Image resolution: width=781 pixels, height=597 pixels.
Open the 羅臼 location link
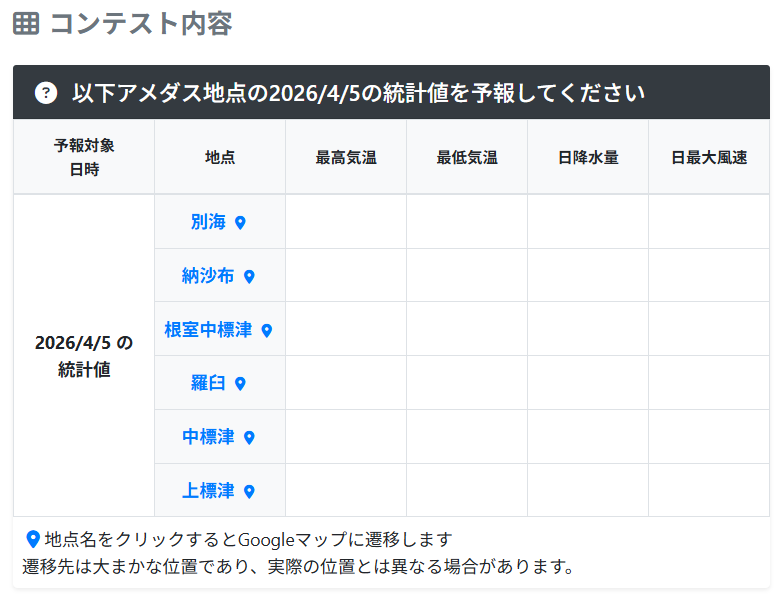pos(208,383)
